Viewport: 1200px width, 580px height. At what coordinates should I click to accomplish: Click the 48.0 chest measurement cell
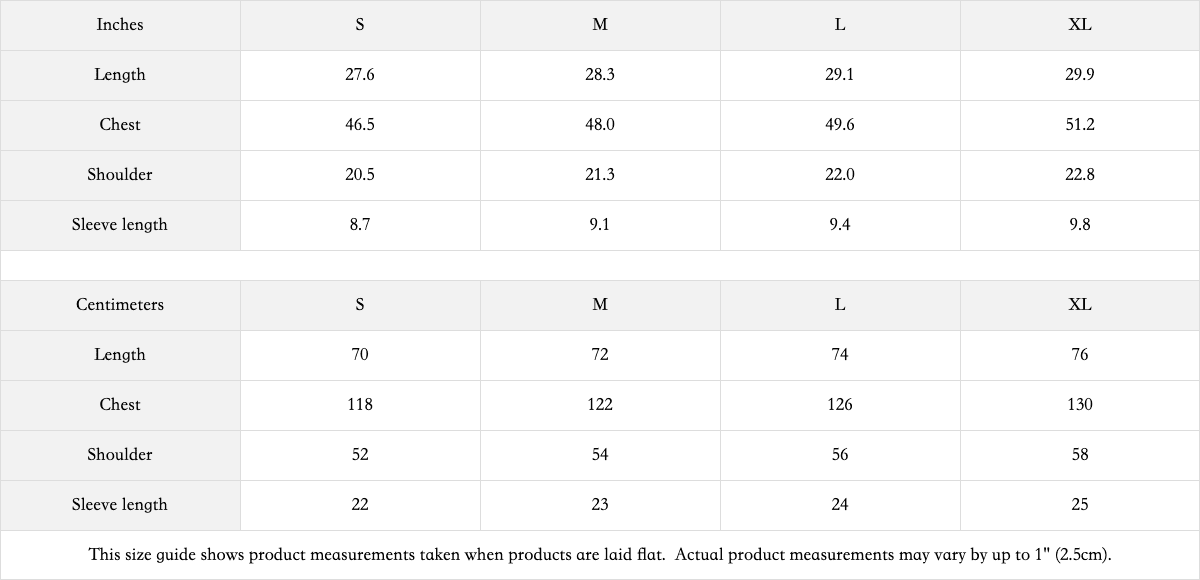coord(600,125)
